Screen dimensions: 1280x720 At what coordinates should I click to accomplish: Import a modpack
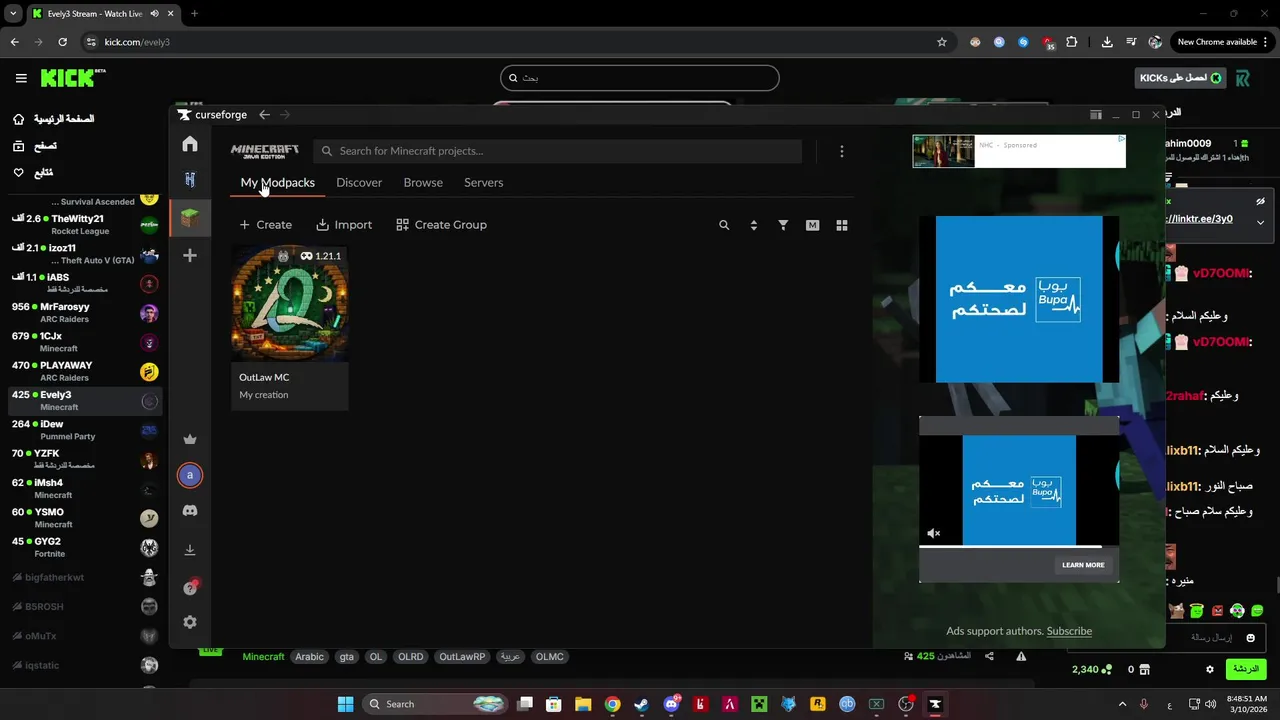tap(344, 225)
